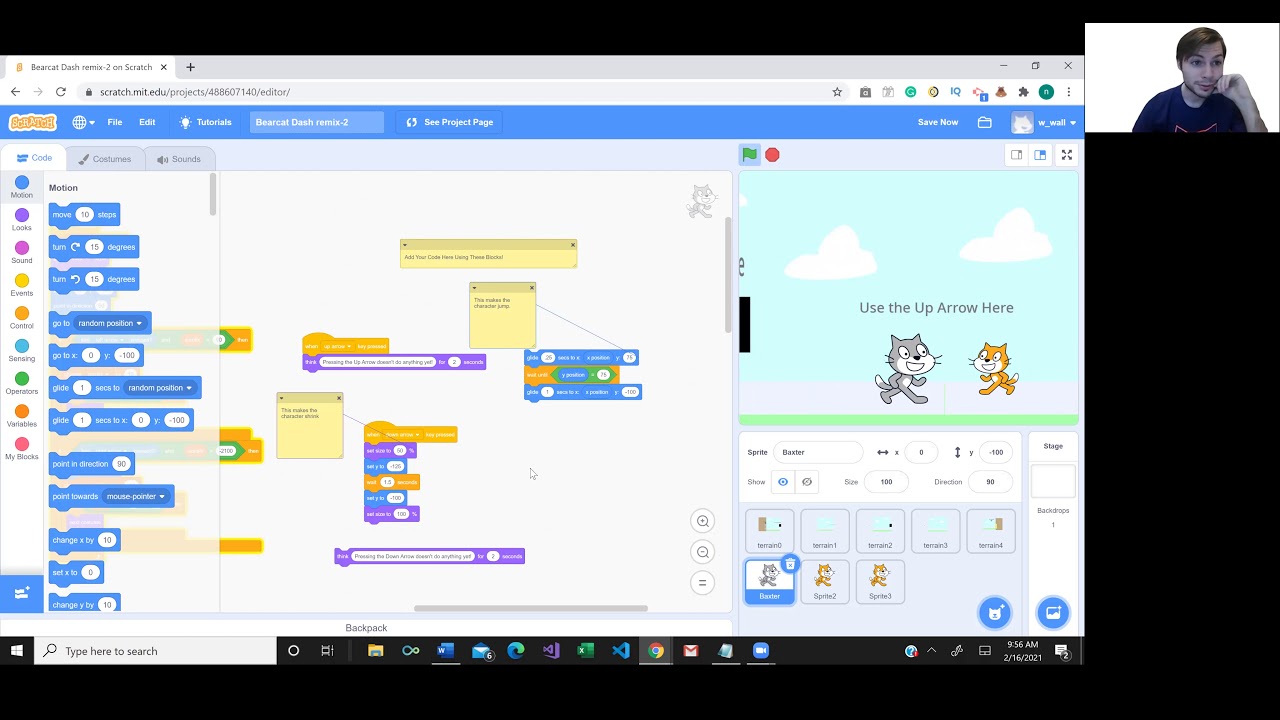Viewport: 1280px width, 720px height.
Task: Open the My Stuff folder icon
Action: point(985,122)
